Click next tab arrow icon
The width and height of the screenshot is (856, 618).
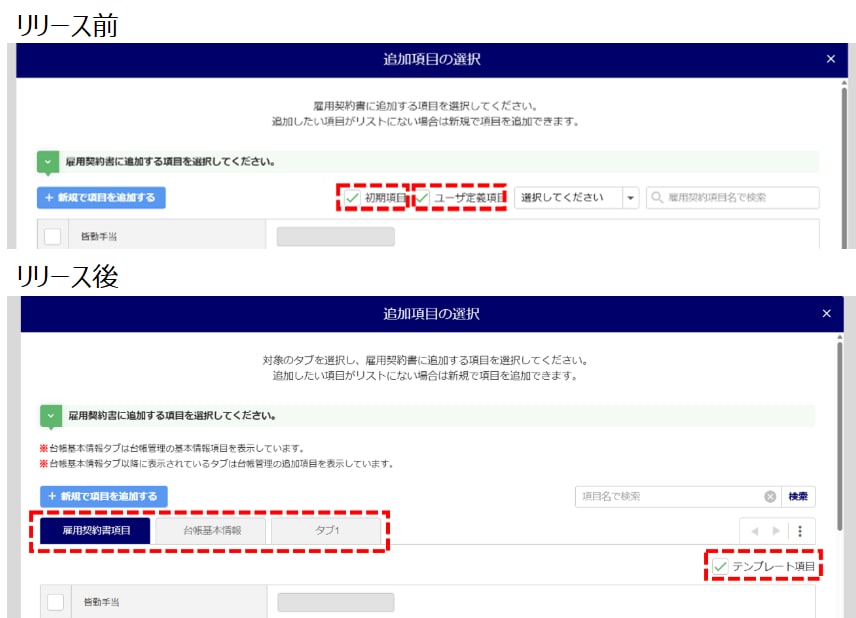776,531
